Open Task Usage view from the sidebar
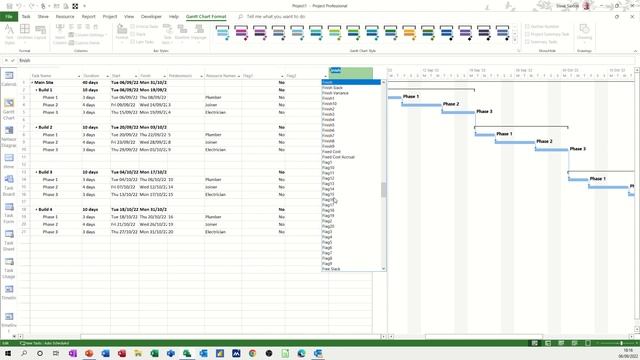 tap(9, 268)
